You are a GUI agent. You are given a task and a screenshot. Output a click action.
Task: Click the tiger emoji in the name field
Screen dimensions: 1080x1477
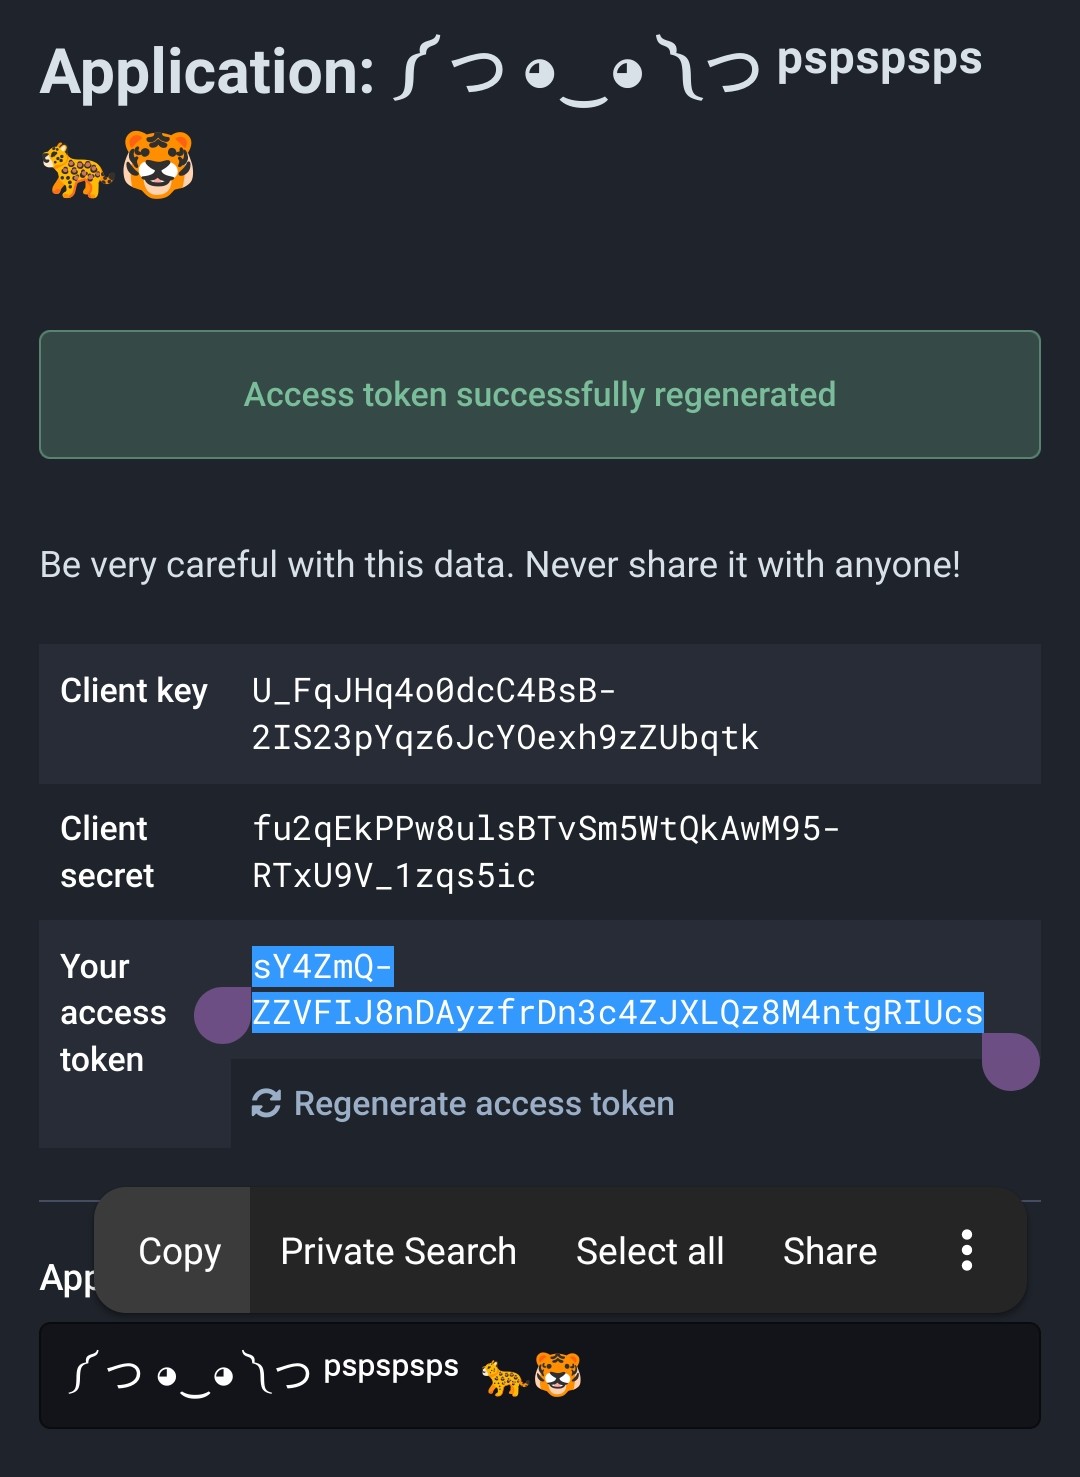(x=558, y=1374)
